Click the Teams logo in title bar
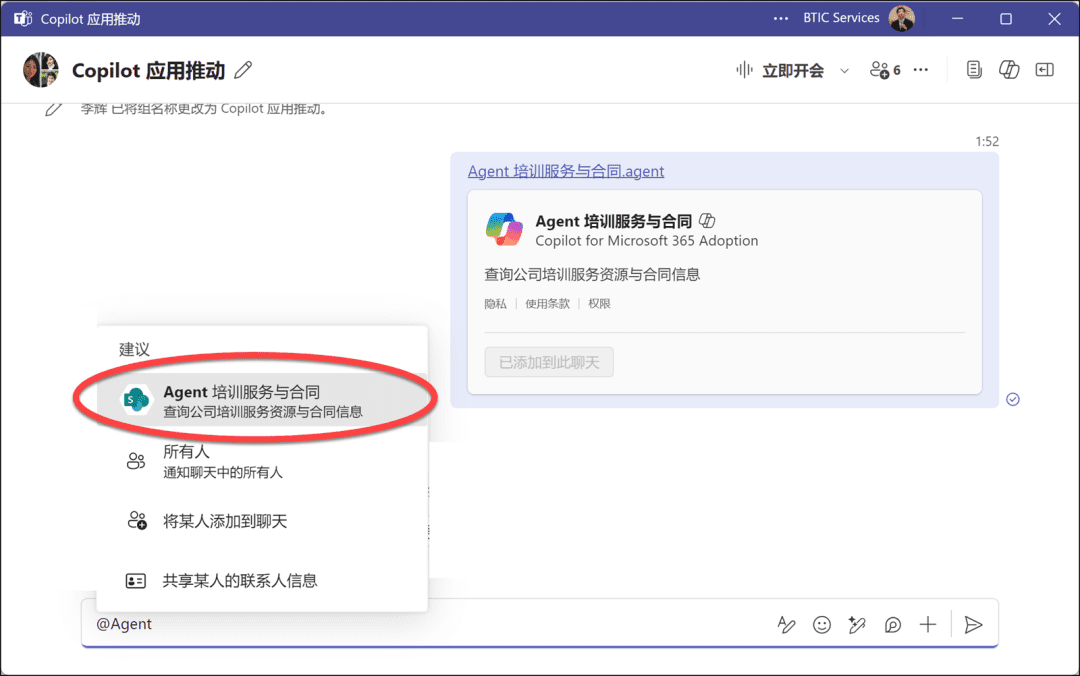The image size is (1080, 676). [23, 19]
